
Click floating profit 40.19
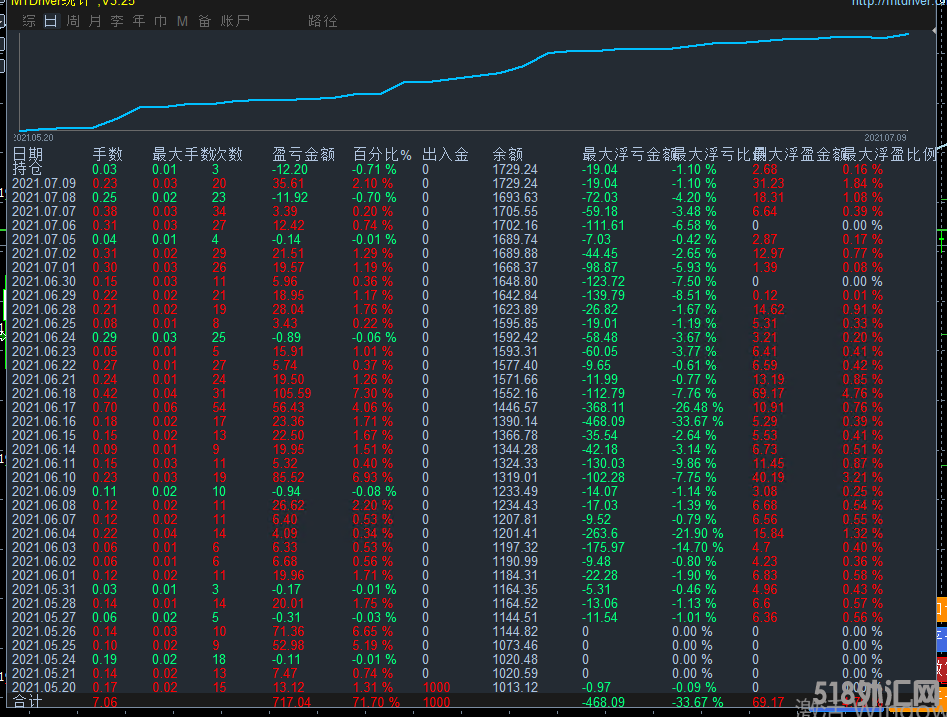point(768,478)
